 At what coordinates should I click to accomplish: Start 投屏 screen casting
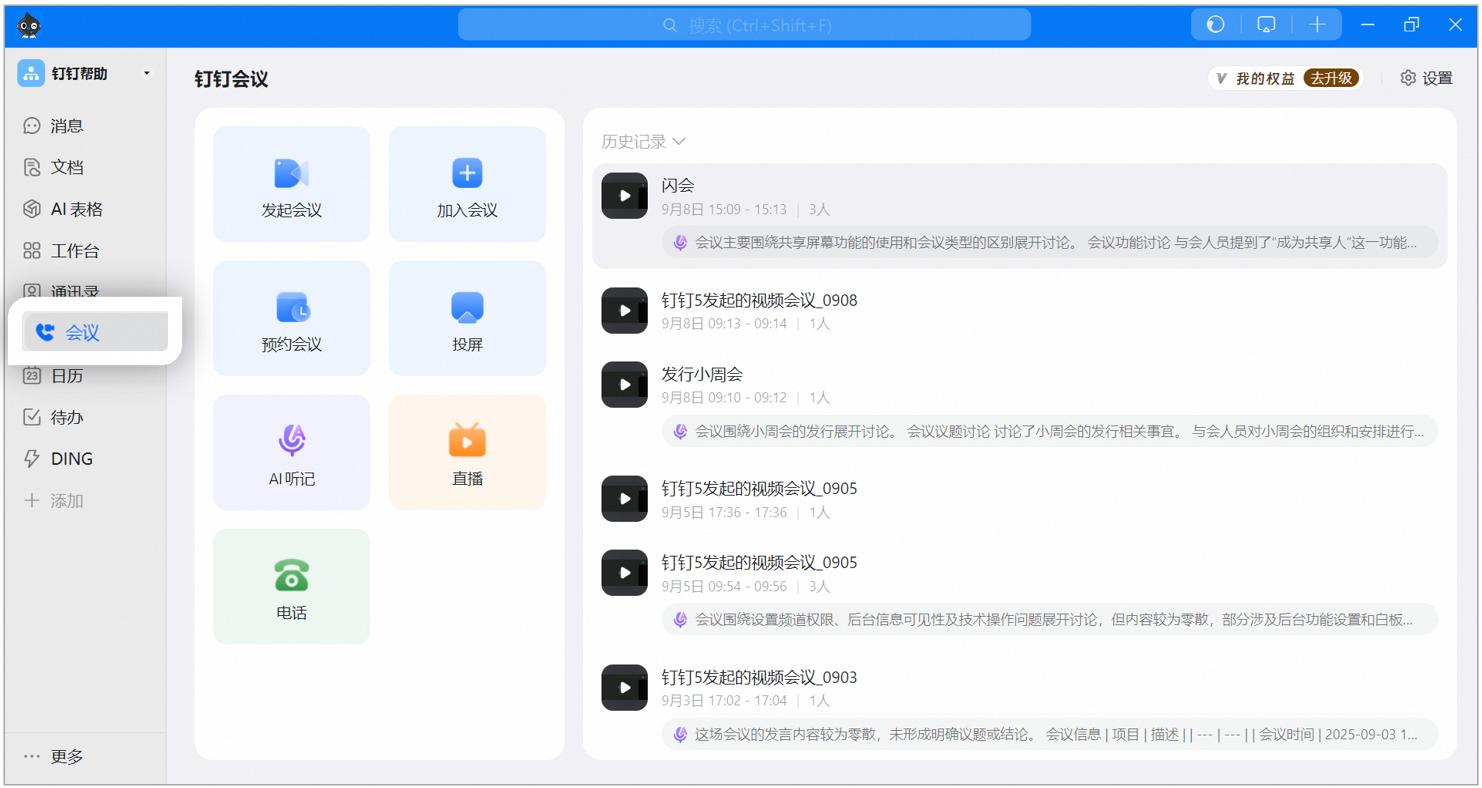point(467,307)
